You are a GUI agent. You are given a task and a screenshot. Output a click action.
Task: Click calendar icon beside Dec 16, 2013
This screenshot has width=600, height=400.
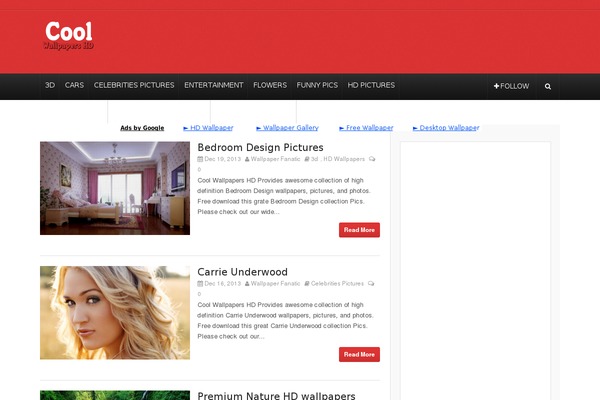click(200, 284)
